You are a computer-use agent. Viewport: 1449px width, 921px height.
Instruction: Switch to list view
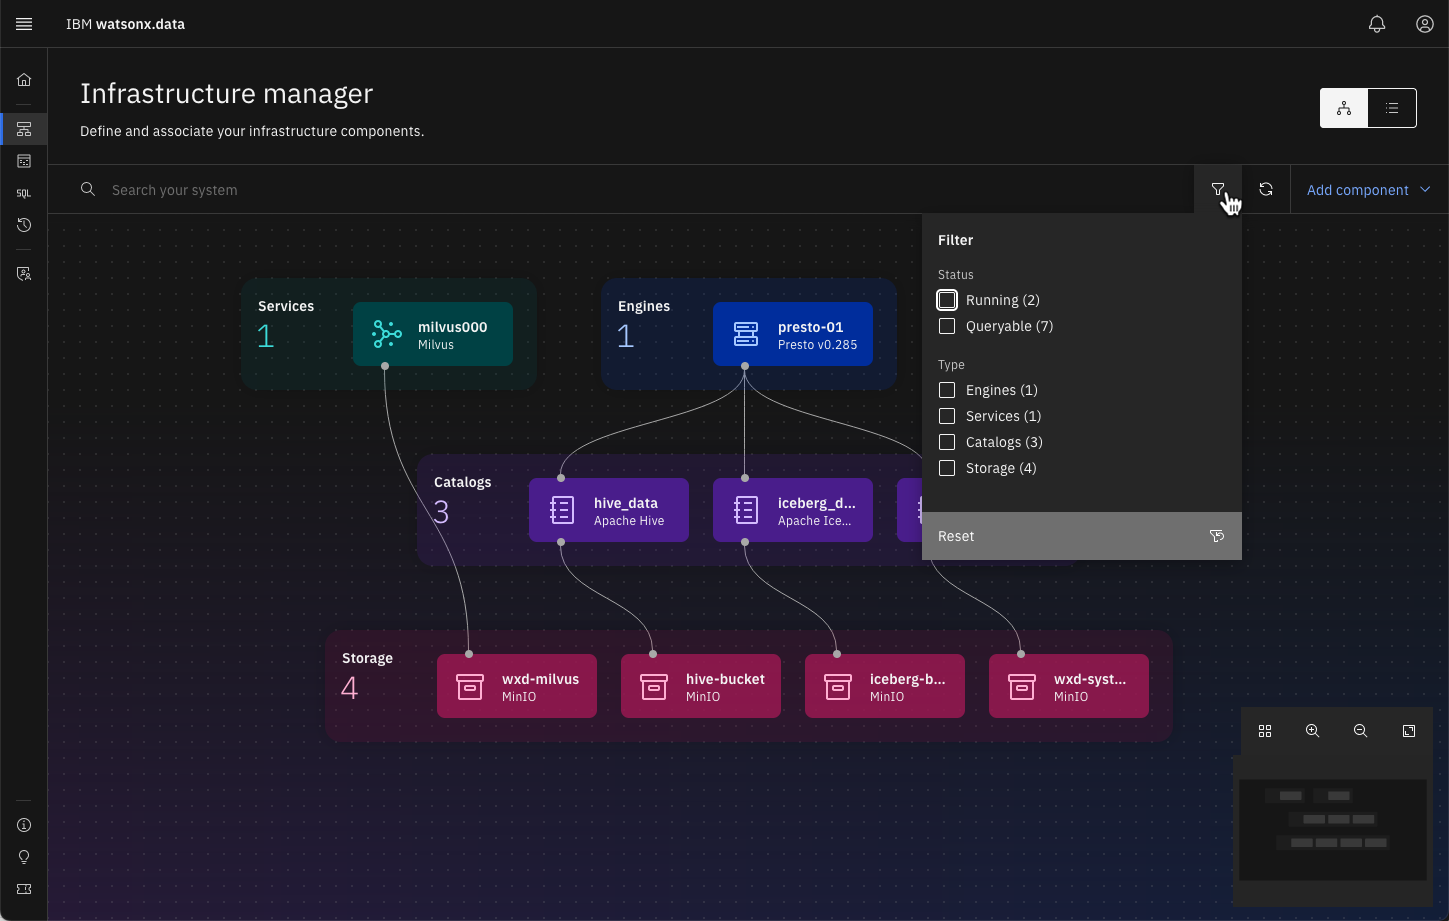coord(1392,108)
